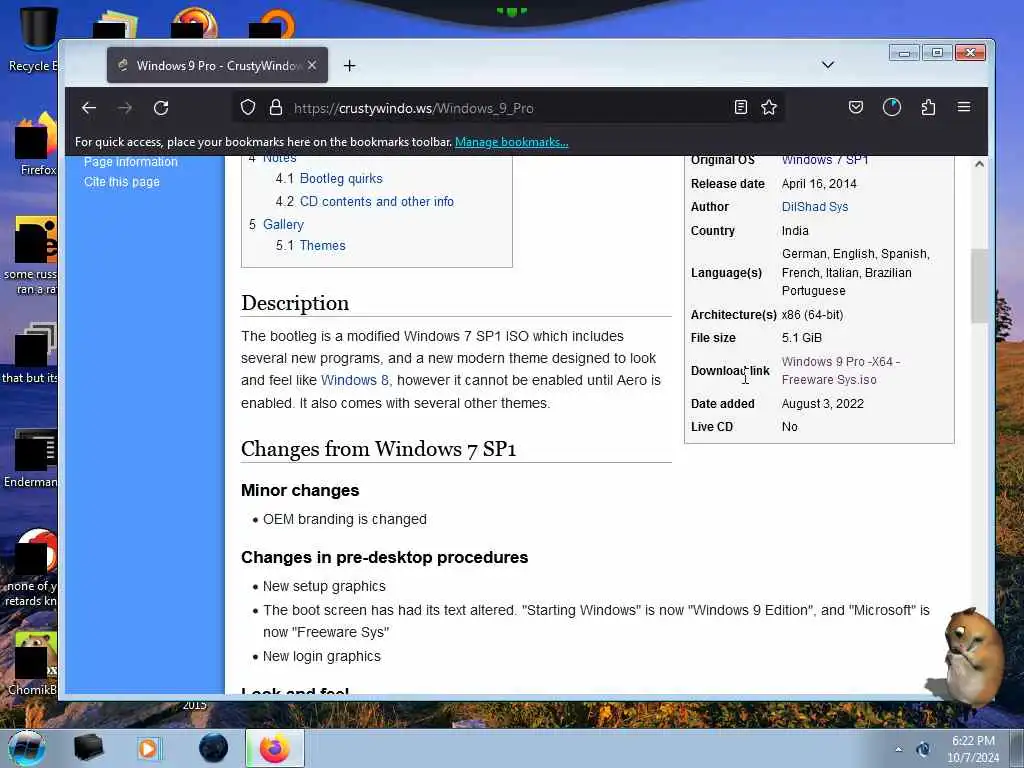Open a new tab with plus button
This screenshot has height=768, width=1024.
point(349,65)
